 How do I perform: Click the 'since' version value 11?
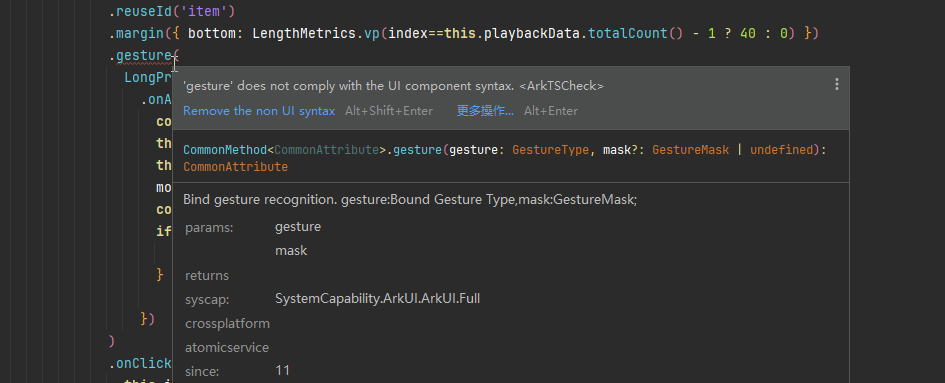(282, 371)
